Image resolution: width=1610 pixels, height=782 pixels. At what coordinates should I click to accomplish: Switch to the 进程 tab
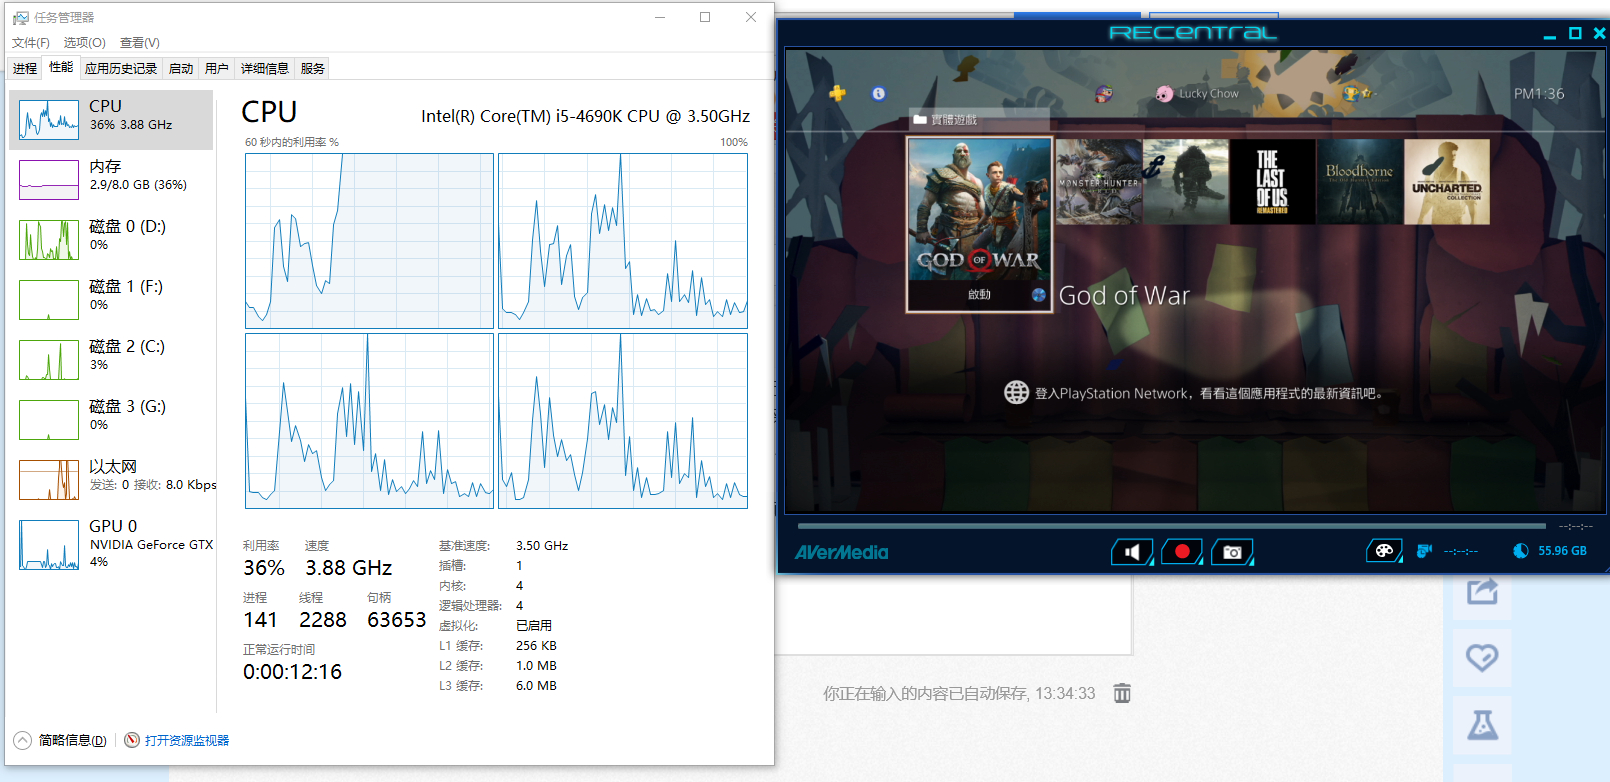25,68
